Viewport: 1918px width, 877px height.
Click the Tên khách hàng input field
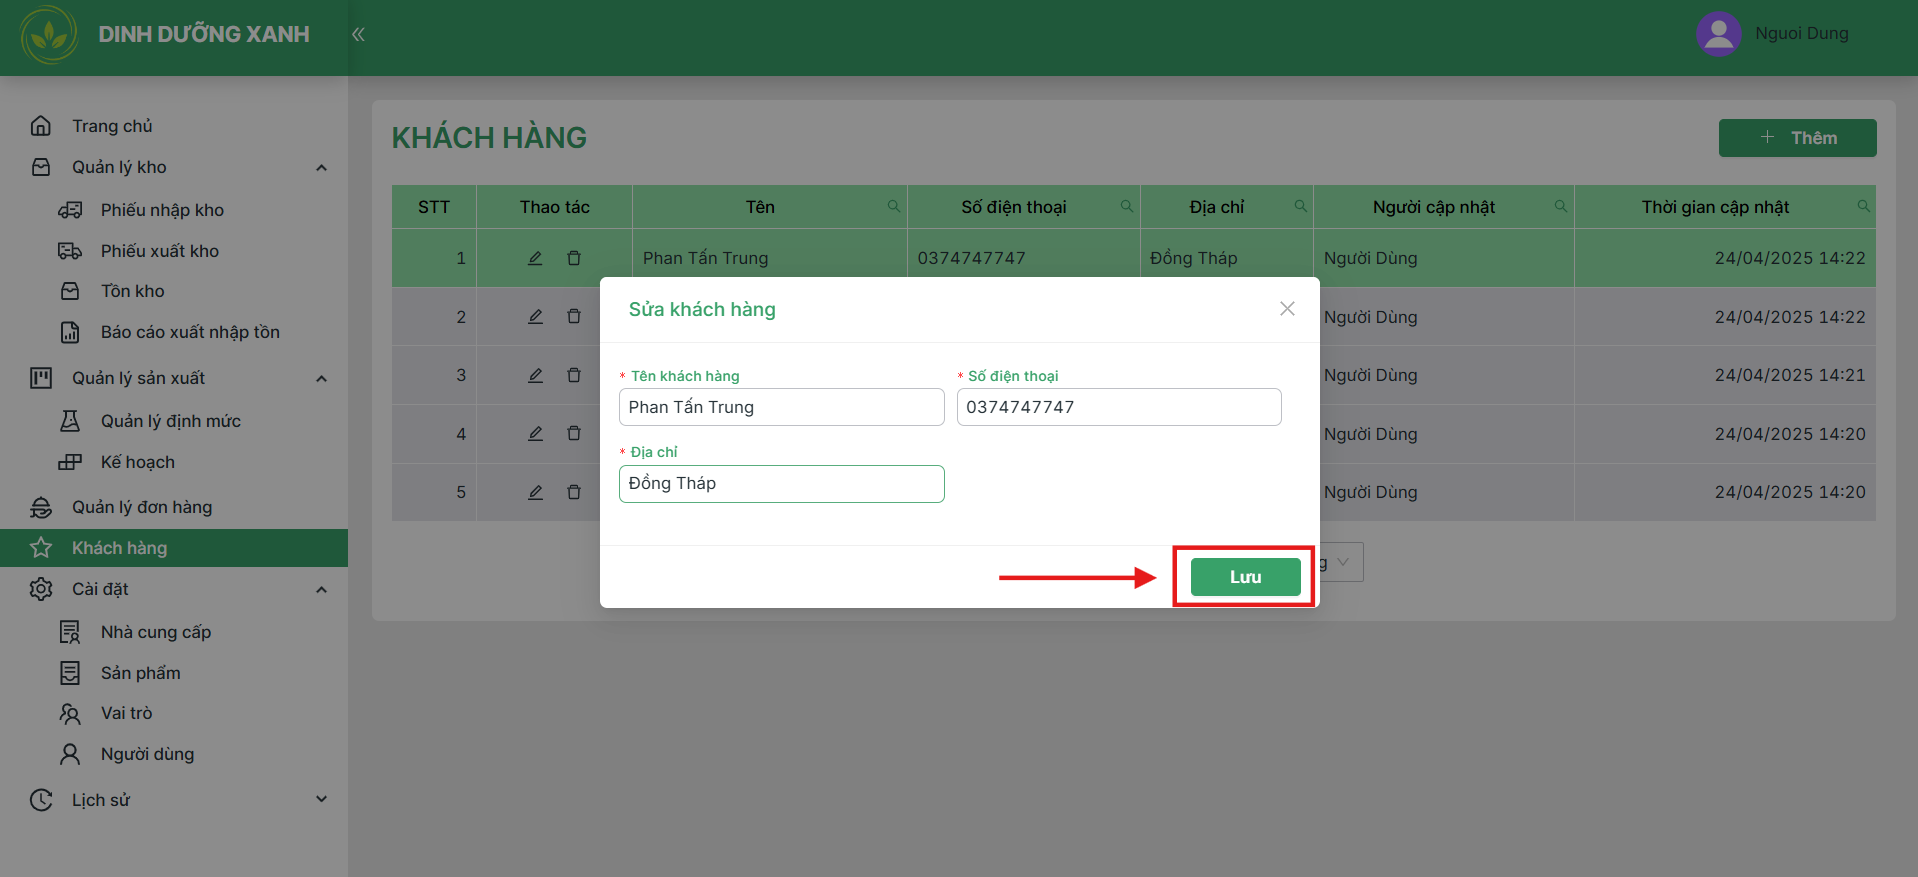click(781, 407)
